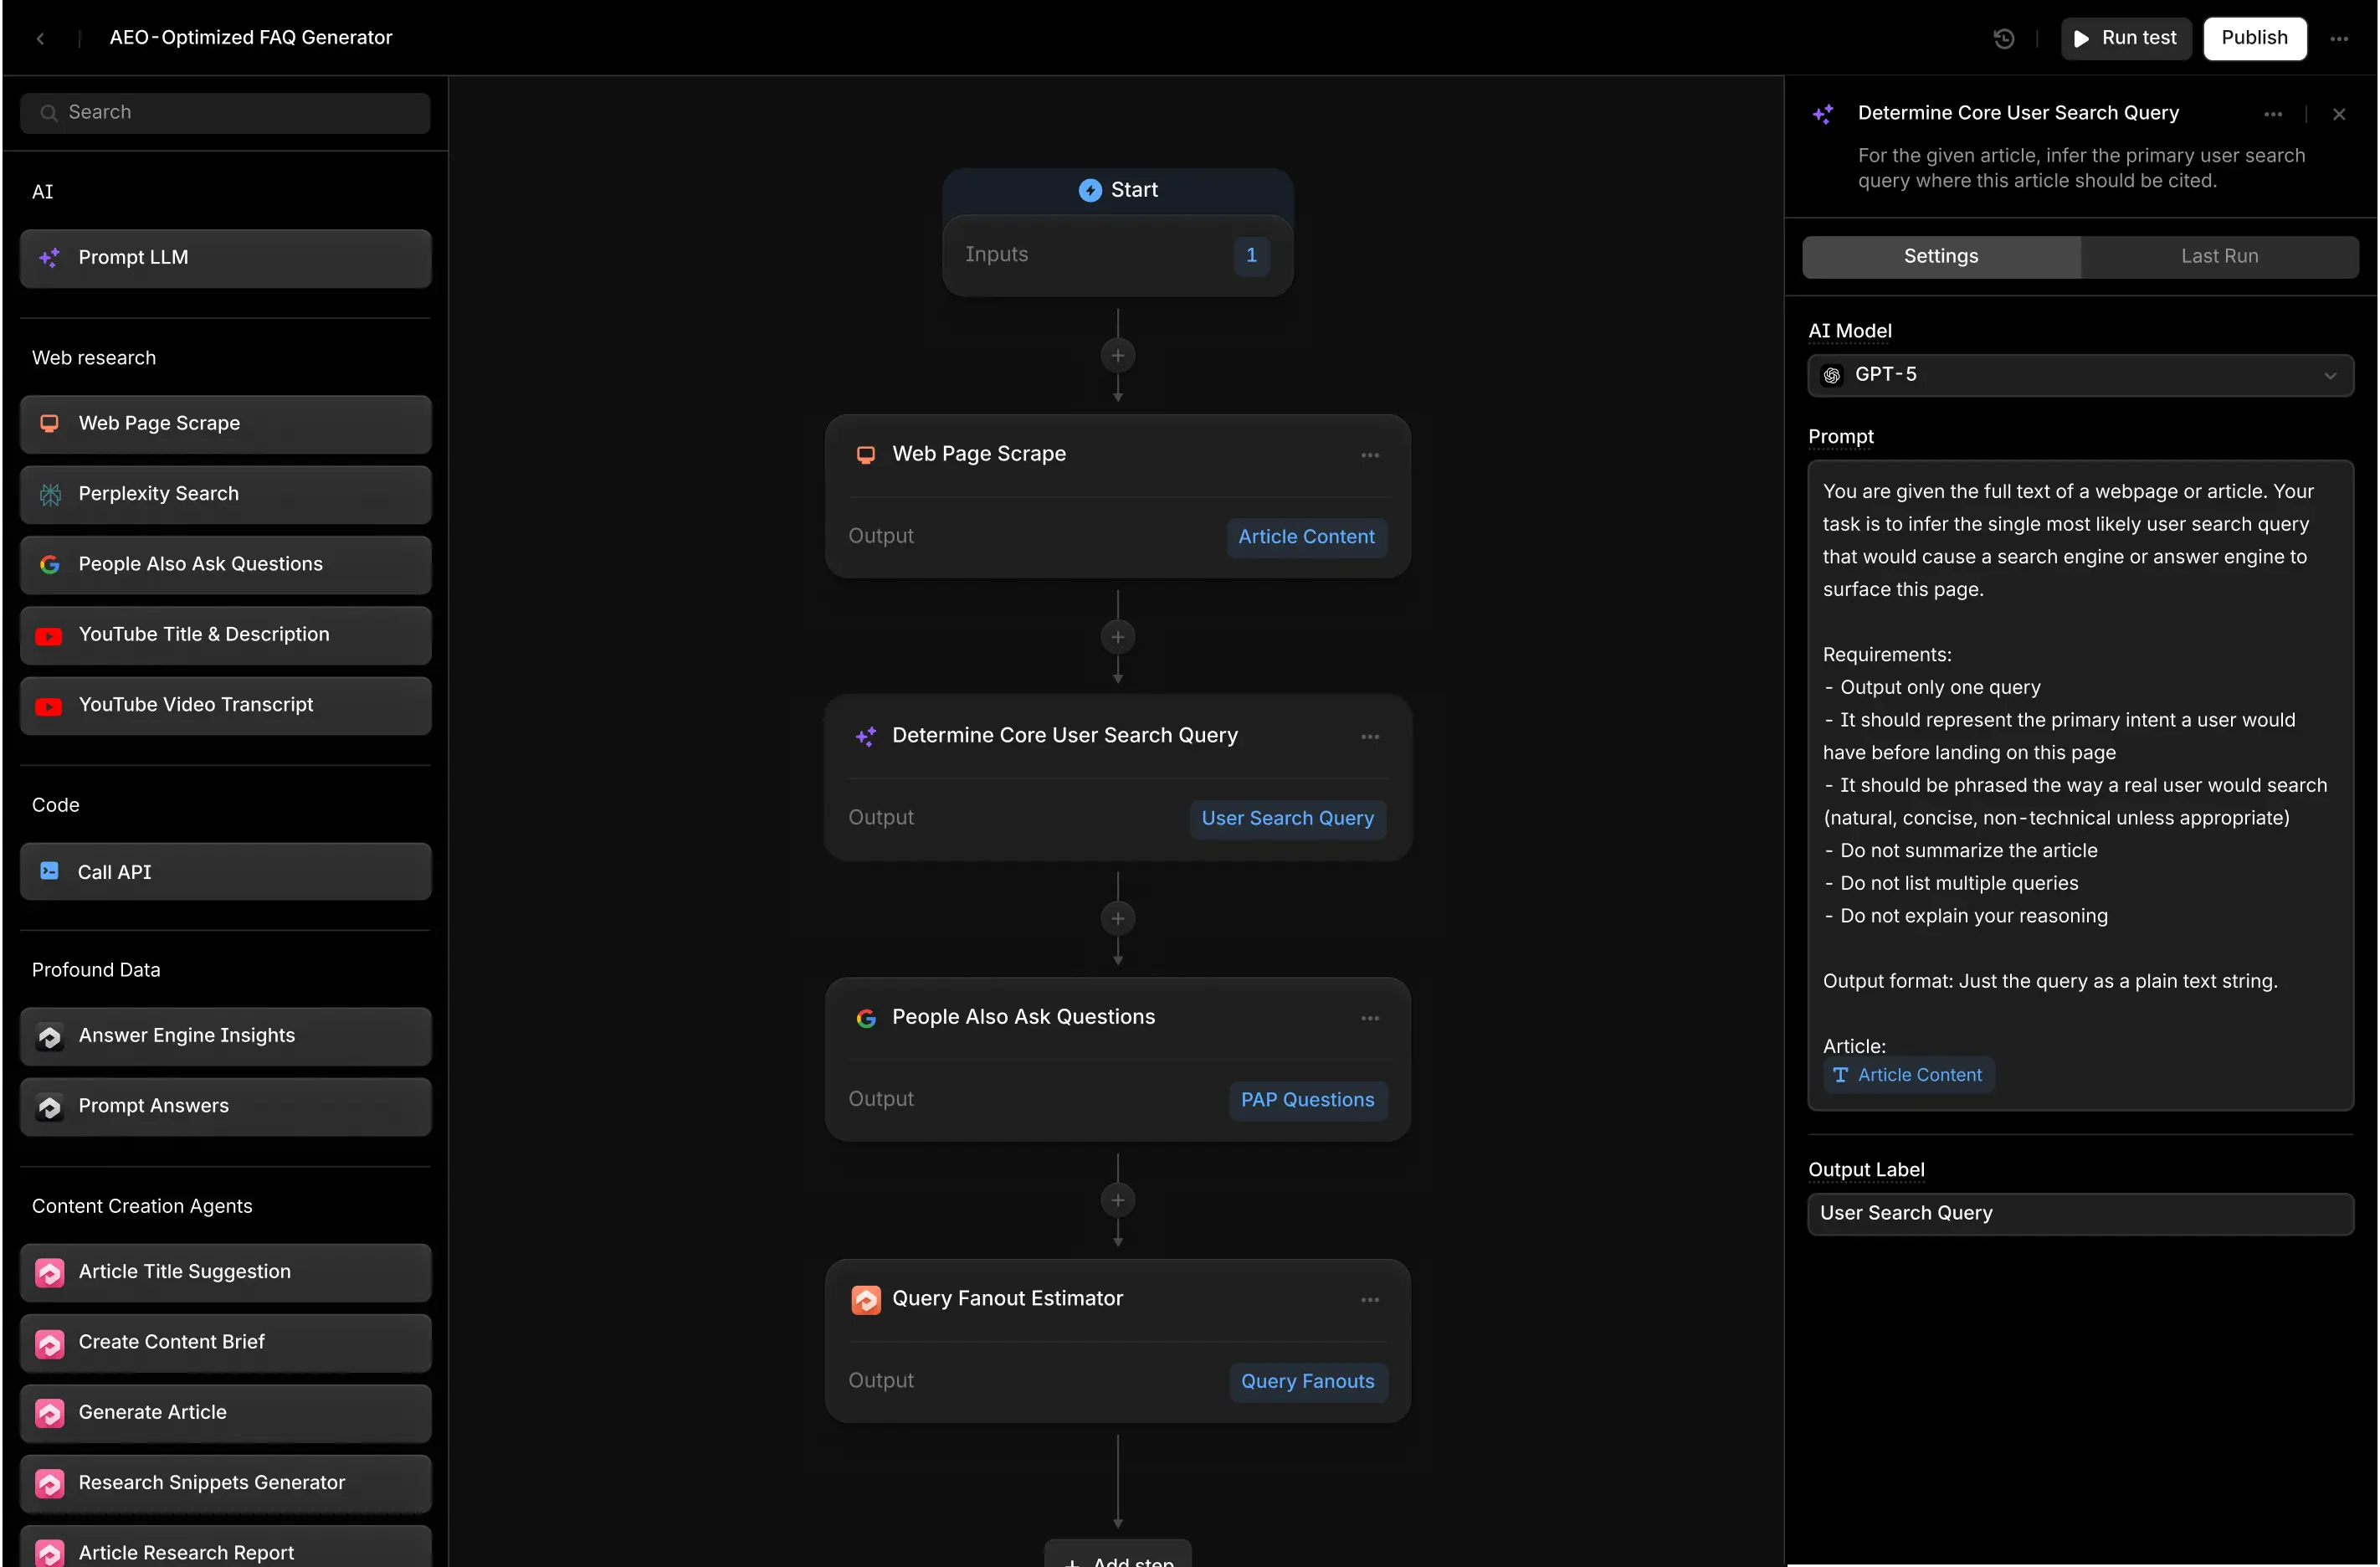Publish the workflow
Viewport: 2380px width, 1567px height.
tap(2254, 38)
